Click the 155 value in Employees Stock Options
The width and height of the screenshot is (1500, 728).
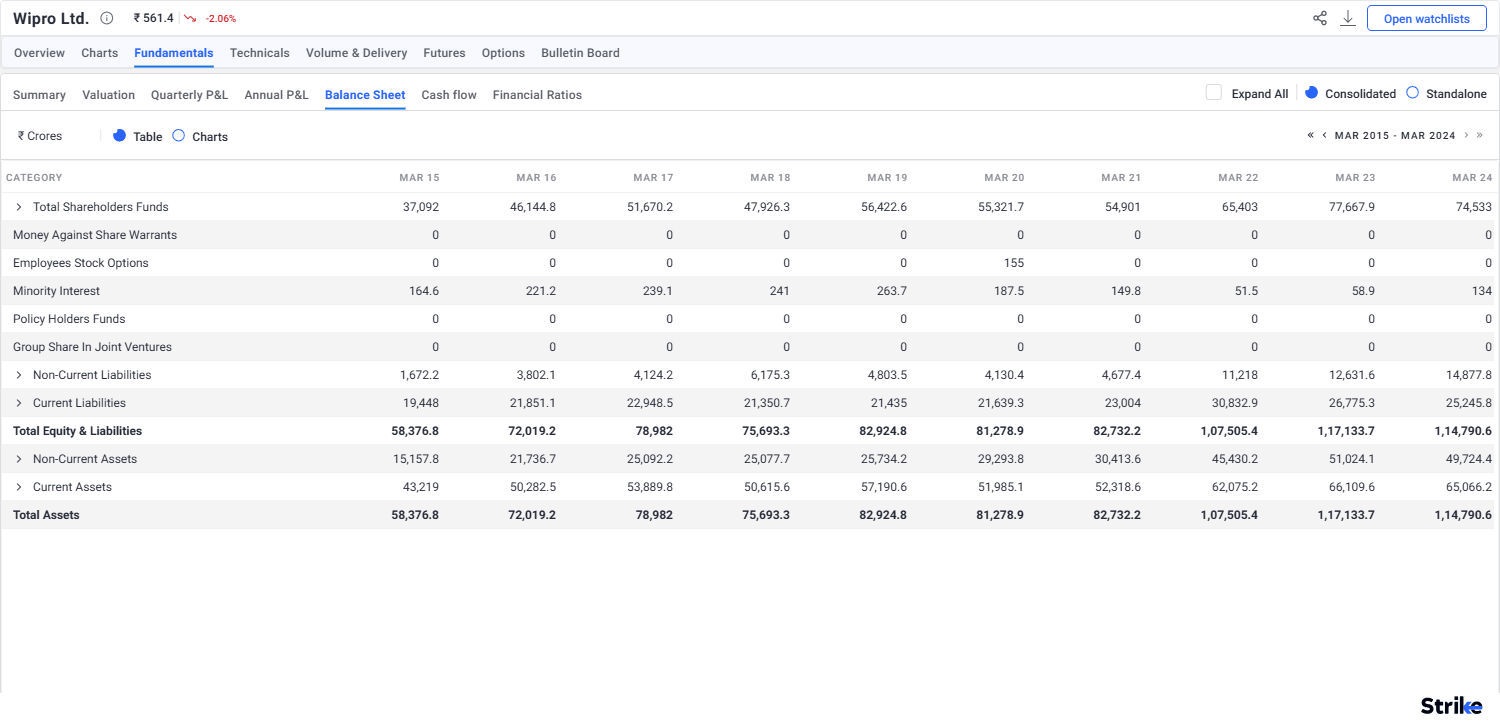click(x=1014, y=263)
